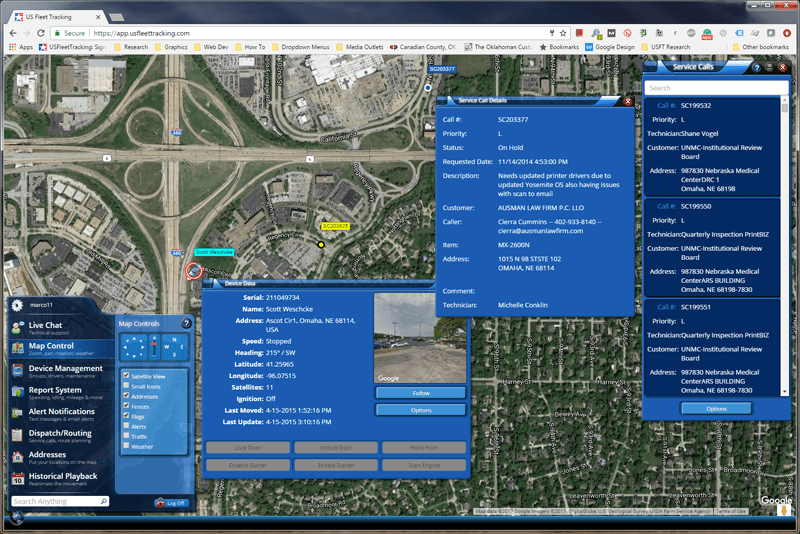The image size is (800, 534).
Task: Enable the Traffic checkbox
Action: tap(126, 436)
